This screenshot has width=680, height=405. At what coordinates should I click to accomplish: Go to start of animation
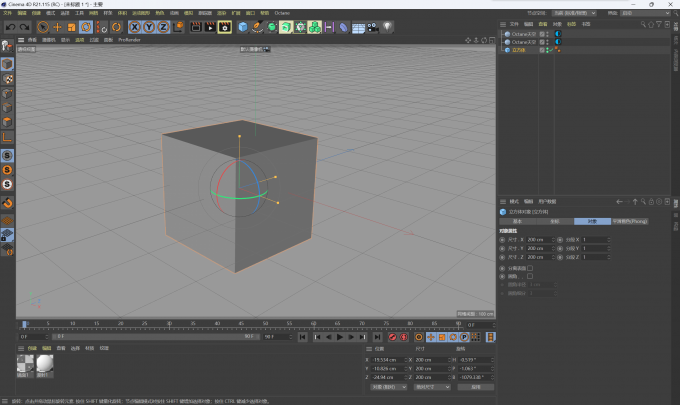point(303,337)
